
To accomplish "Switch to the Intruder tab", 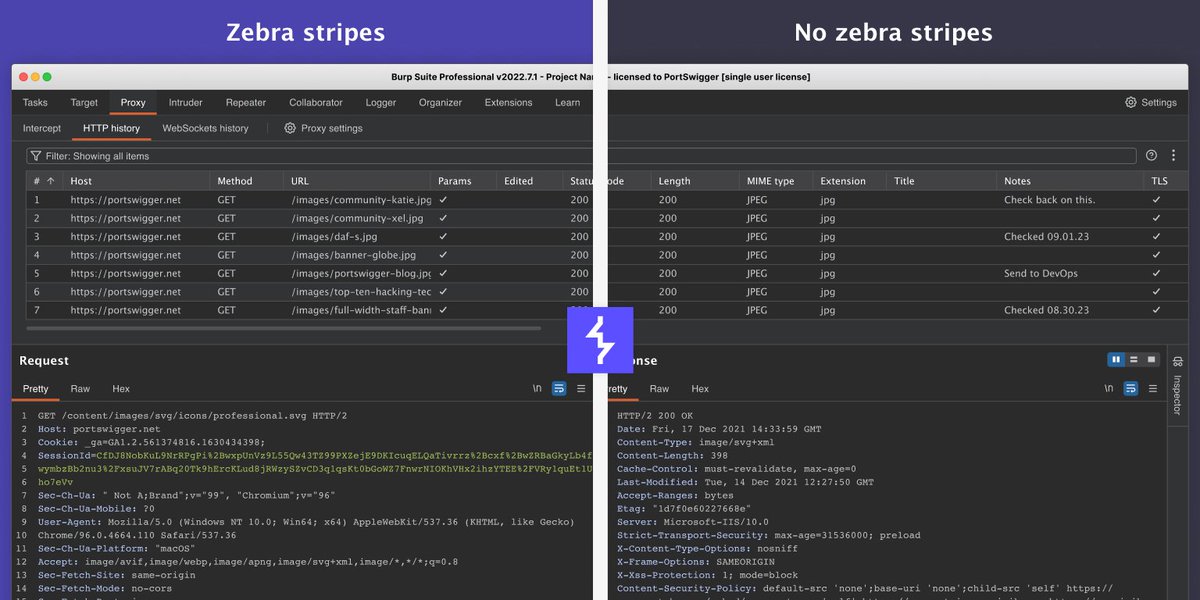I will pyautogui.click(x=185, y=102).
